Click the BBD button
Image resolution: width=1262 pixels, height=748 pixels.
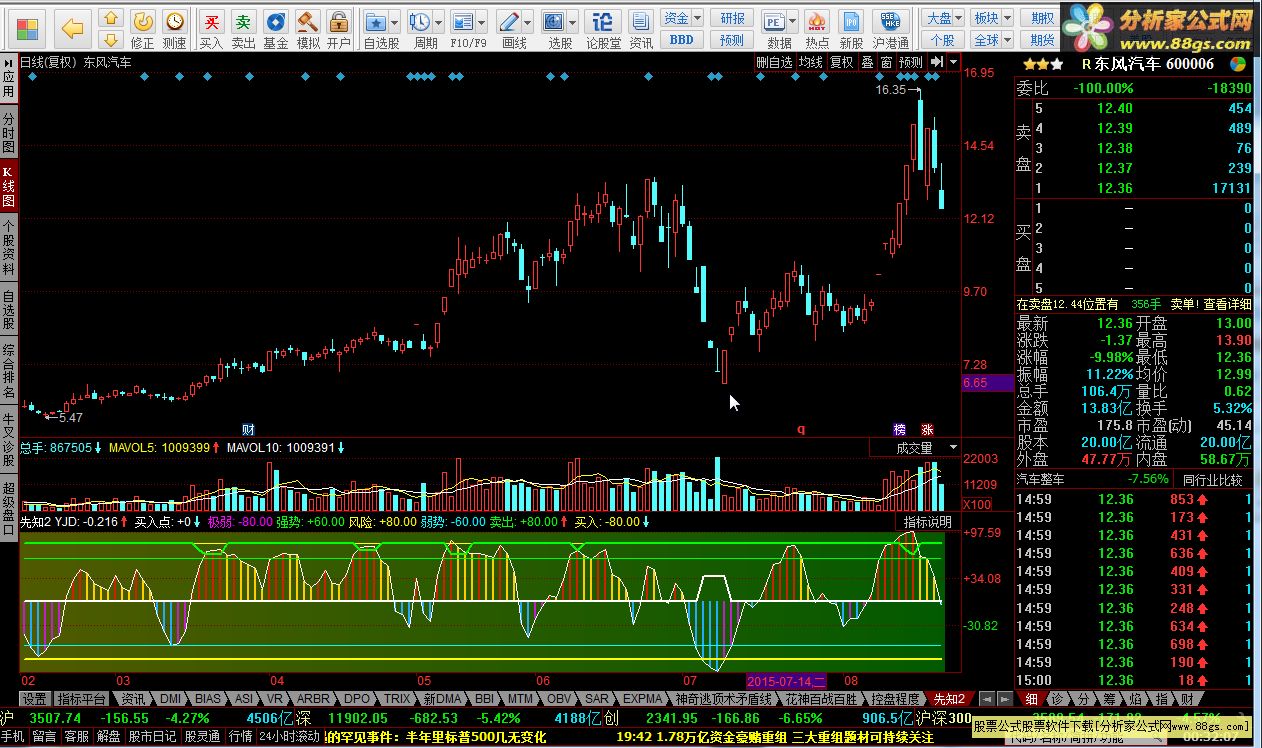pyautogui.click(x=682, y=40)
